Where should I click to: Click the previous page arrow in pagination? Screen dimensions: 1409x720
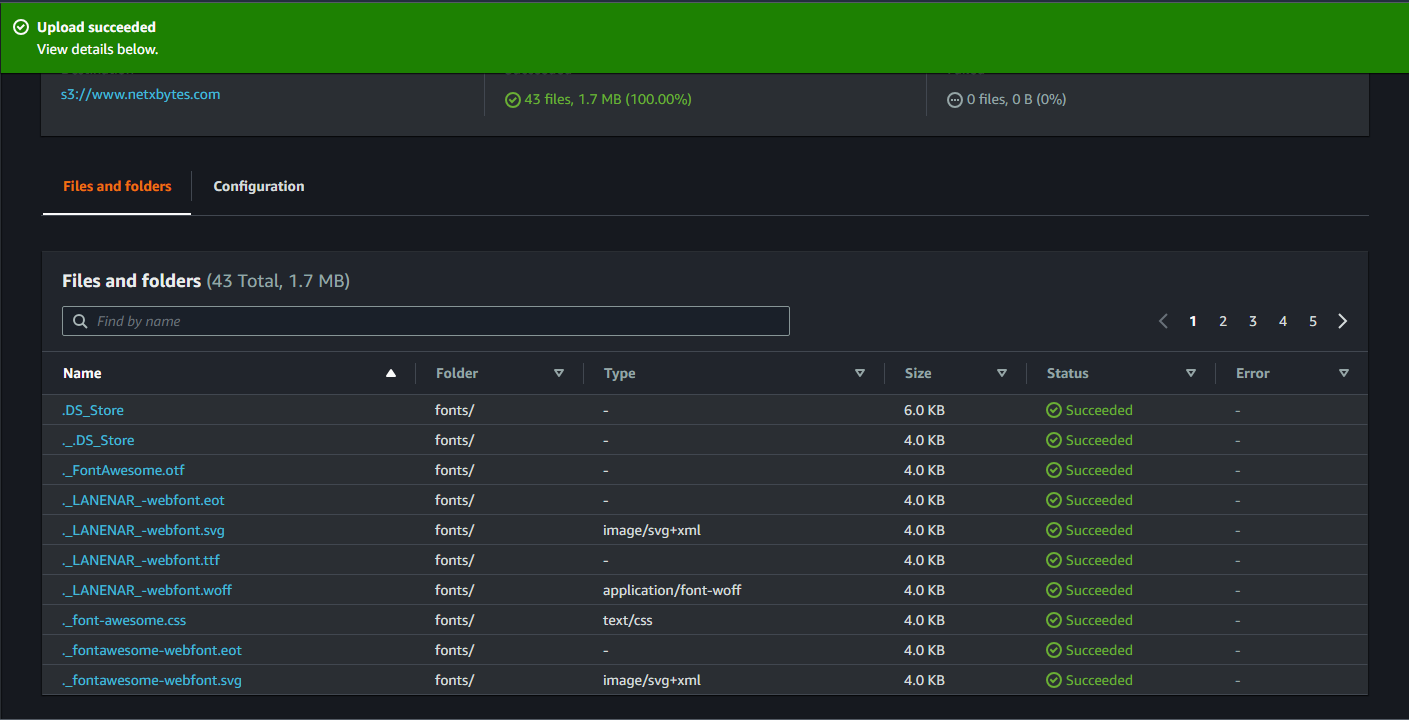coord(1163,321)
